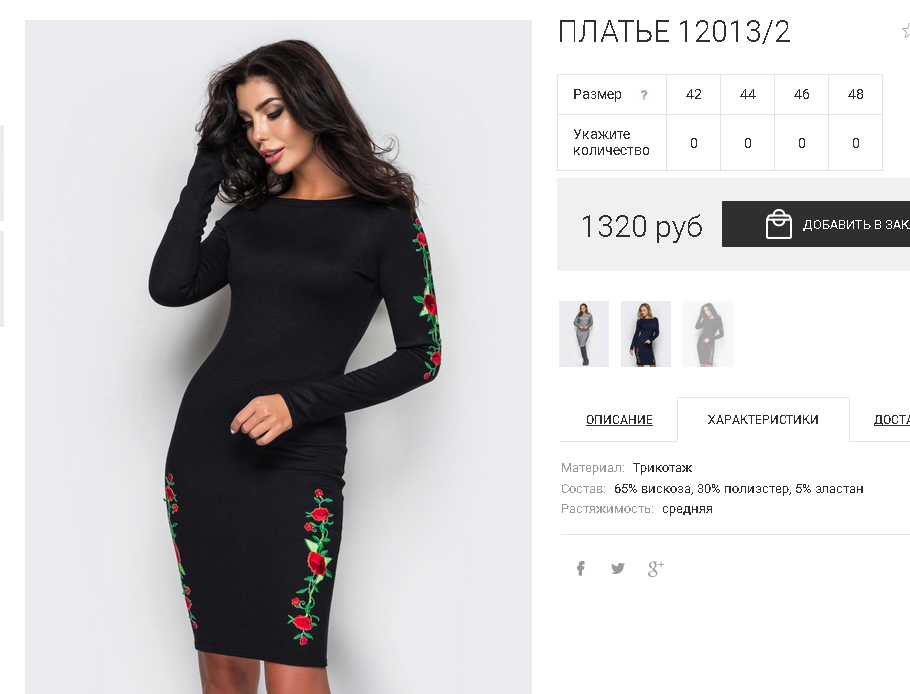The height and width of the screenshot is (694, 910).
Task: Select the navy blue dress thumbnail
Action: click(646, 334)
